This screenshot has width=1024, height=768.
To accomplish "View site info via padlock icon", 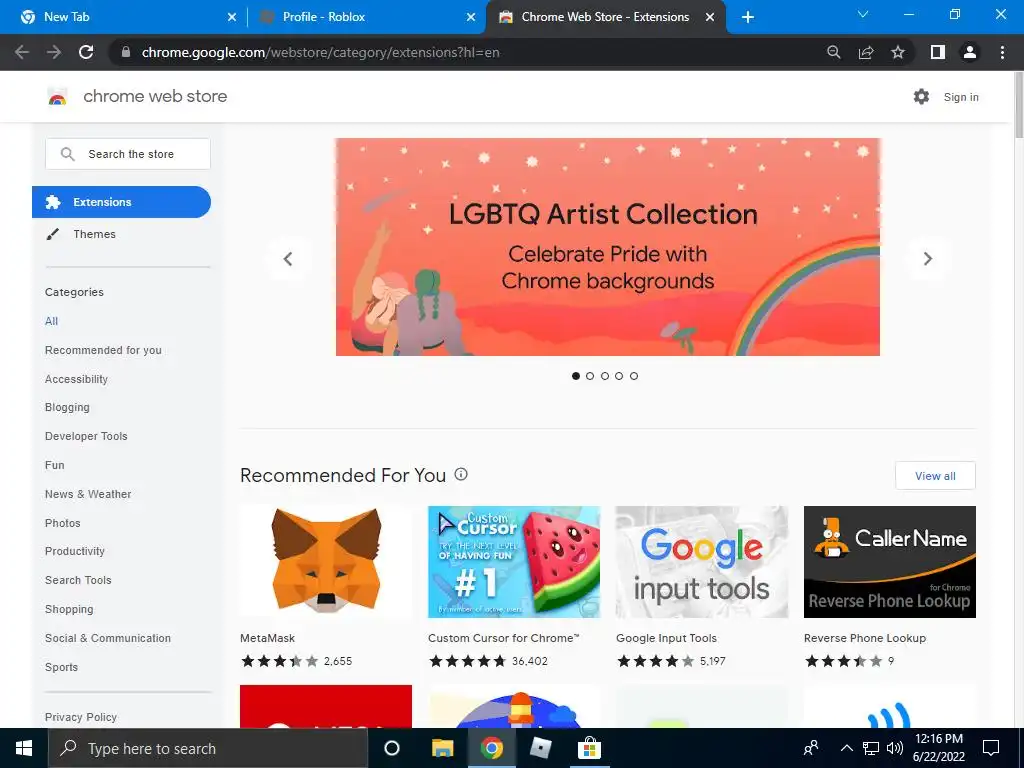I will tap(126, 52).
